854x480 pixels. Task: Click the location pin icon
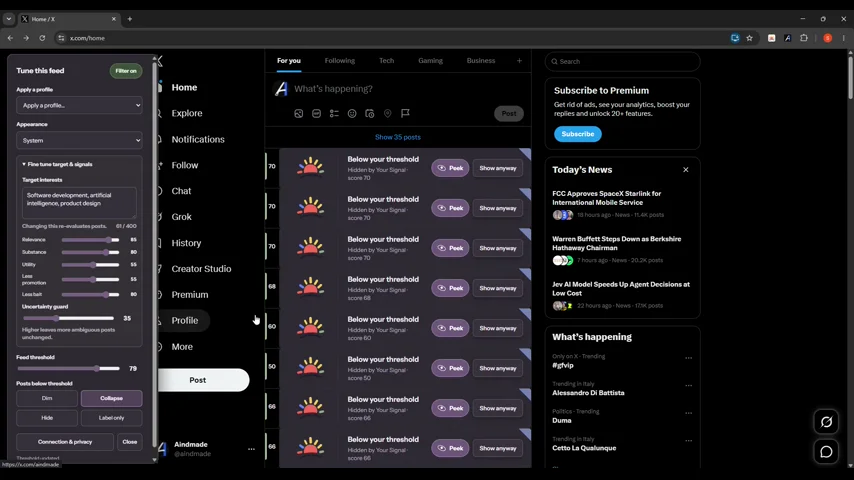point(387,113)
